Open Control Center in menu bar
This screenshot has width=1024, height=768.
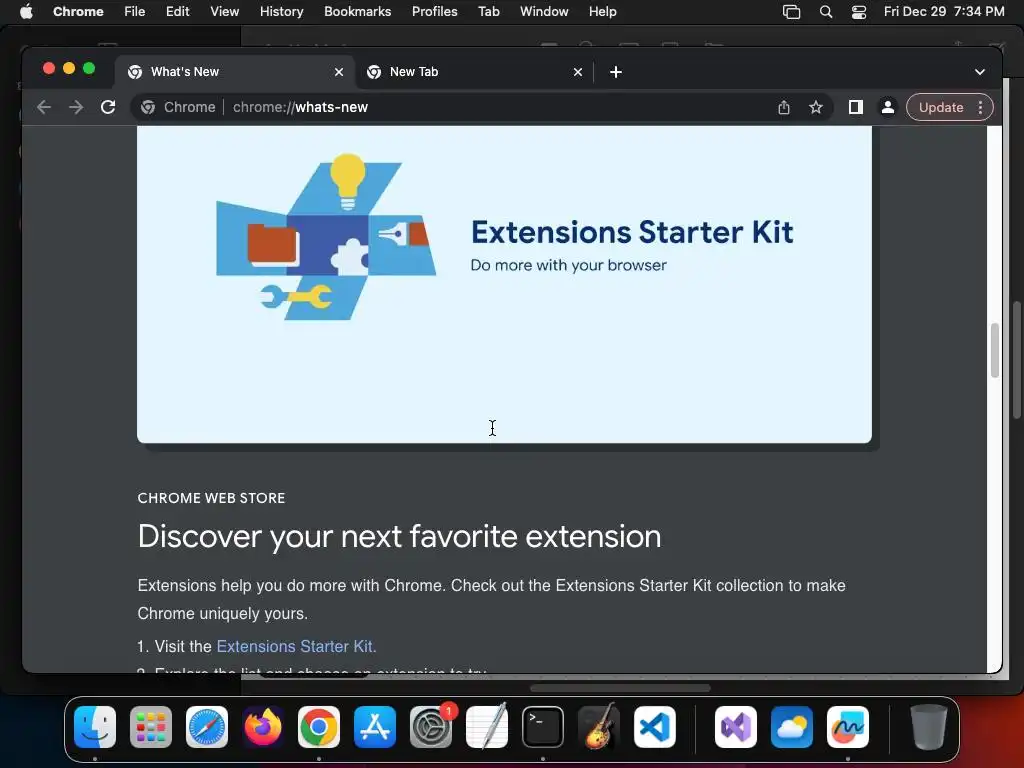(x=859, y=12)
